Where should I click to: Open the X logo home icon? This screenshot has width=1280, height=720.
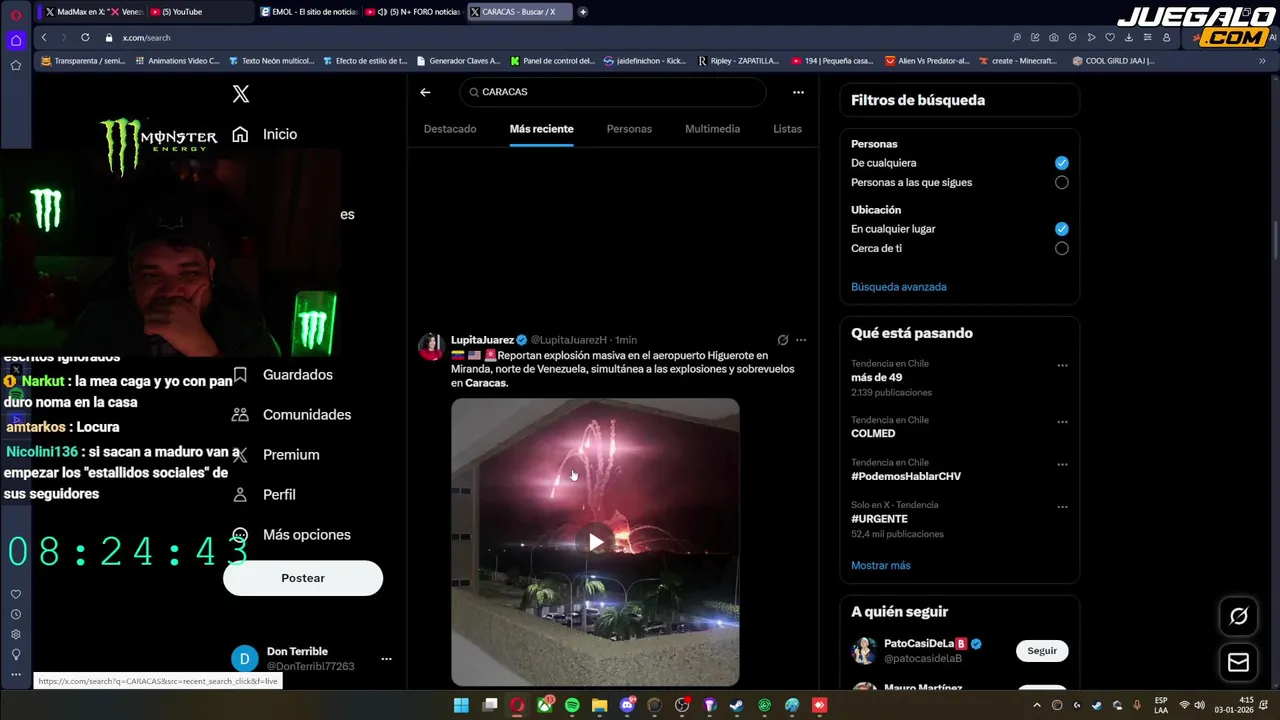pos(241,94)
